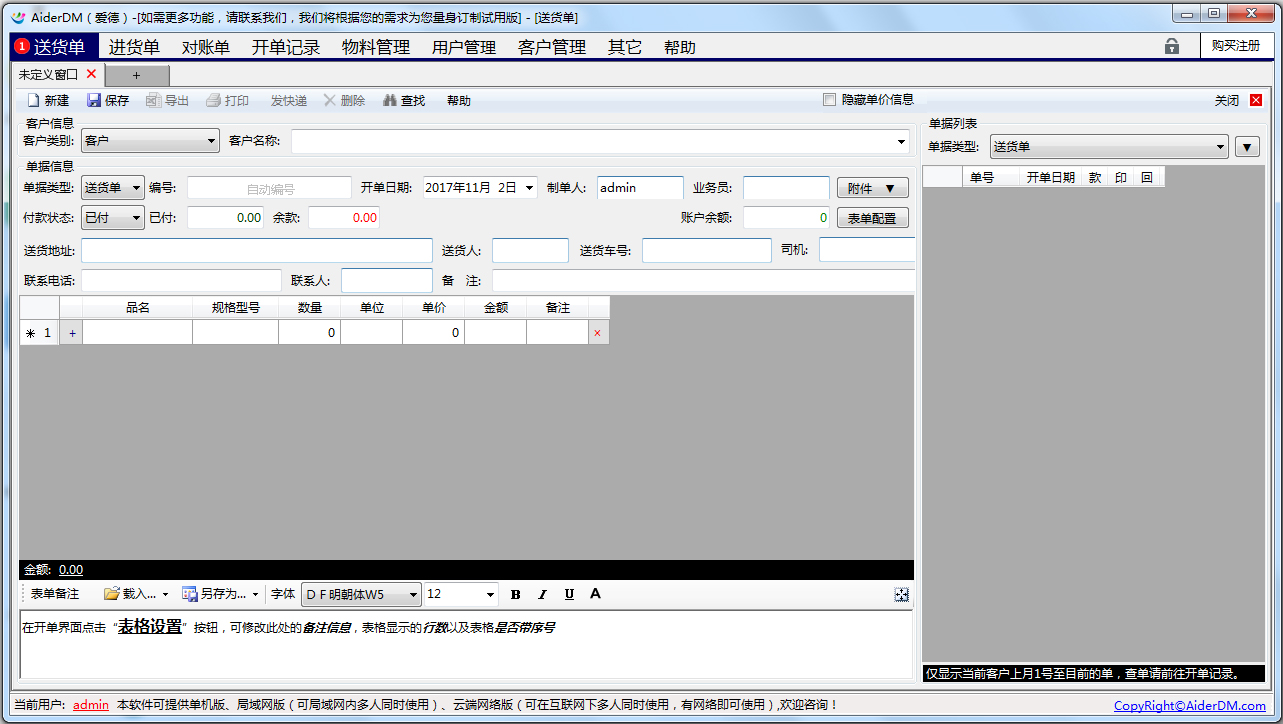
Task: Click the expand notes editor icon
Action: coord(902,595)
